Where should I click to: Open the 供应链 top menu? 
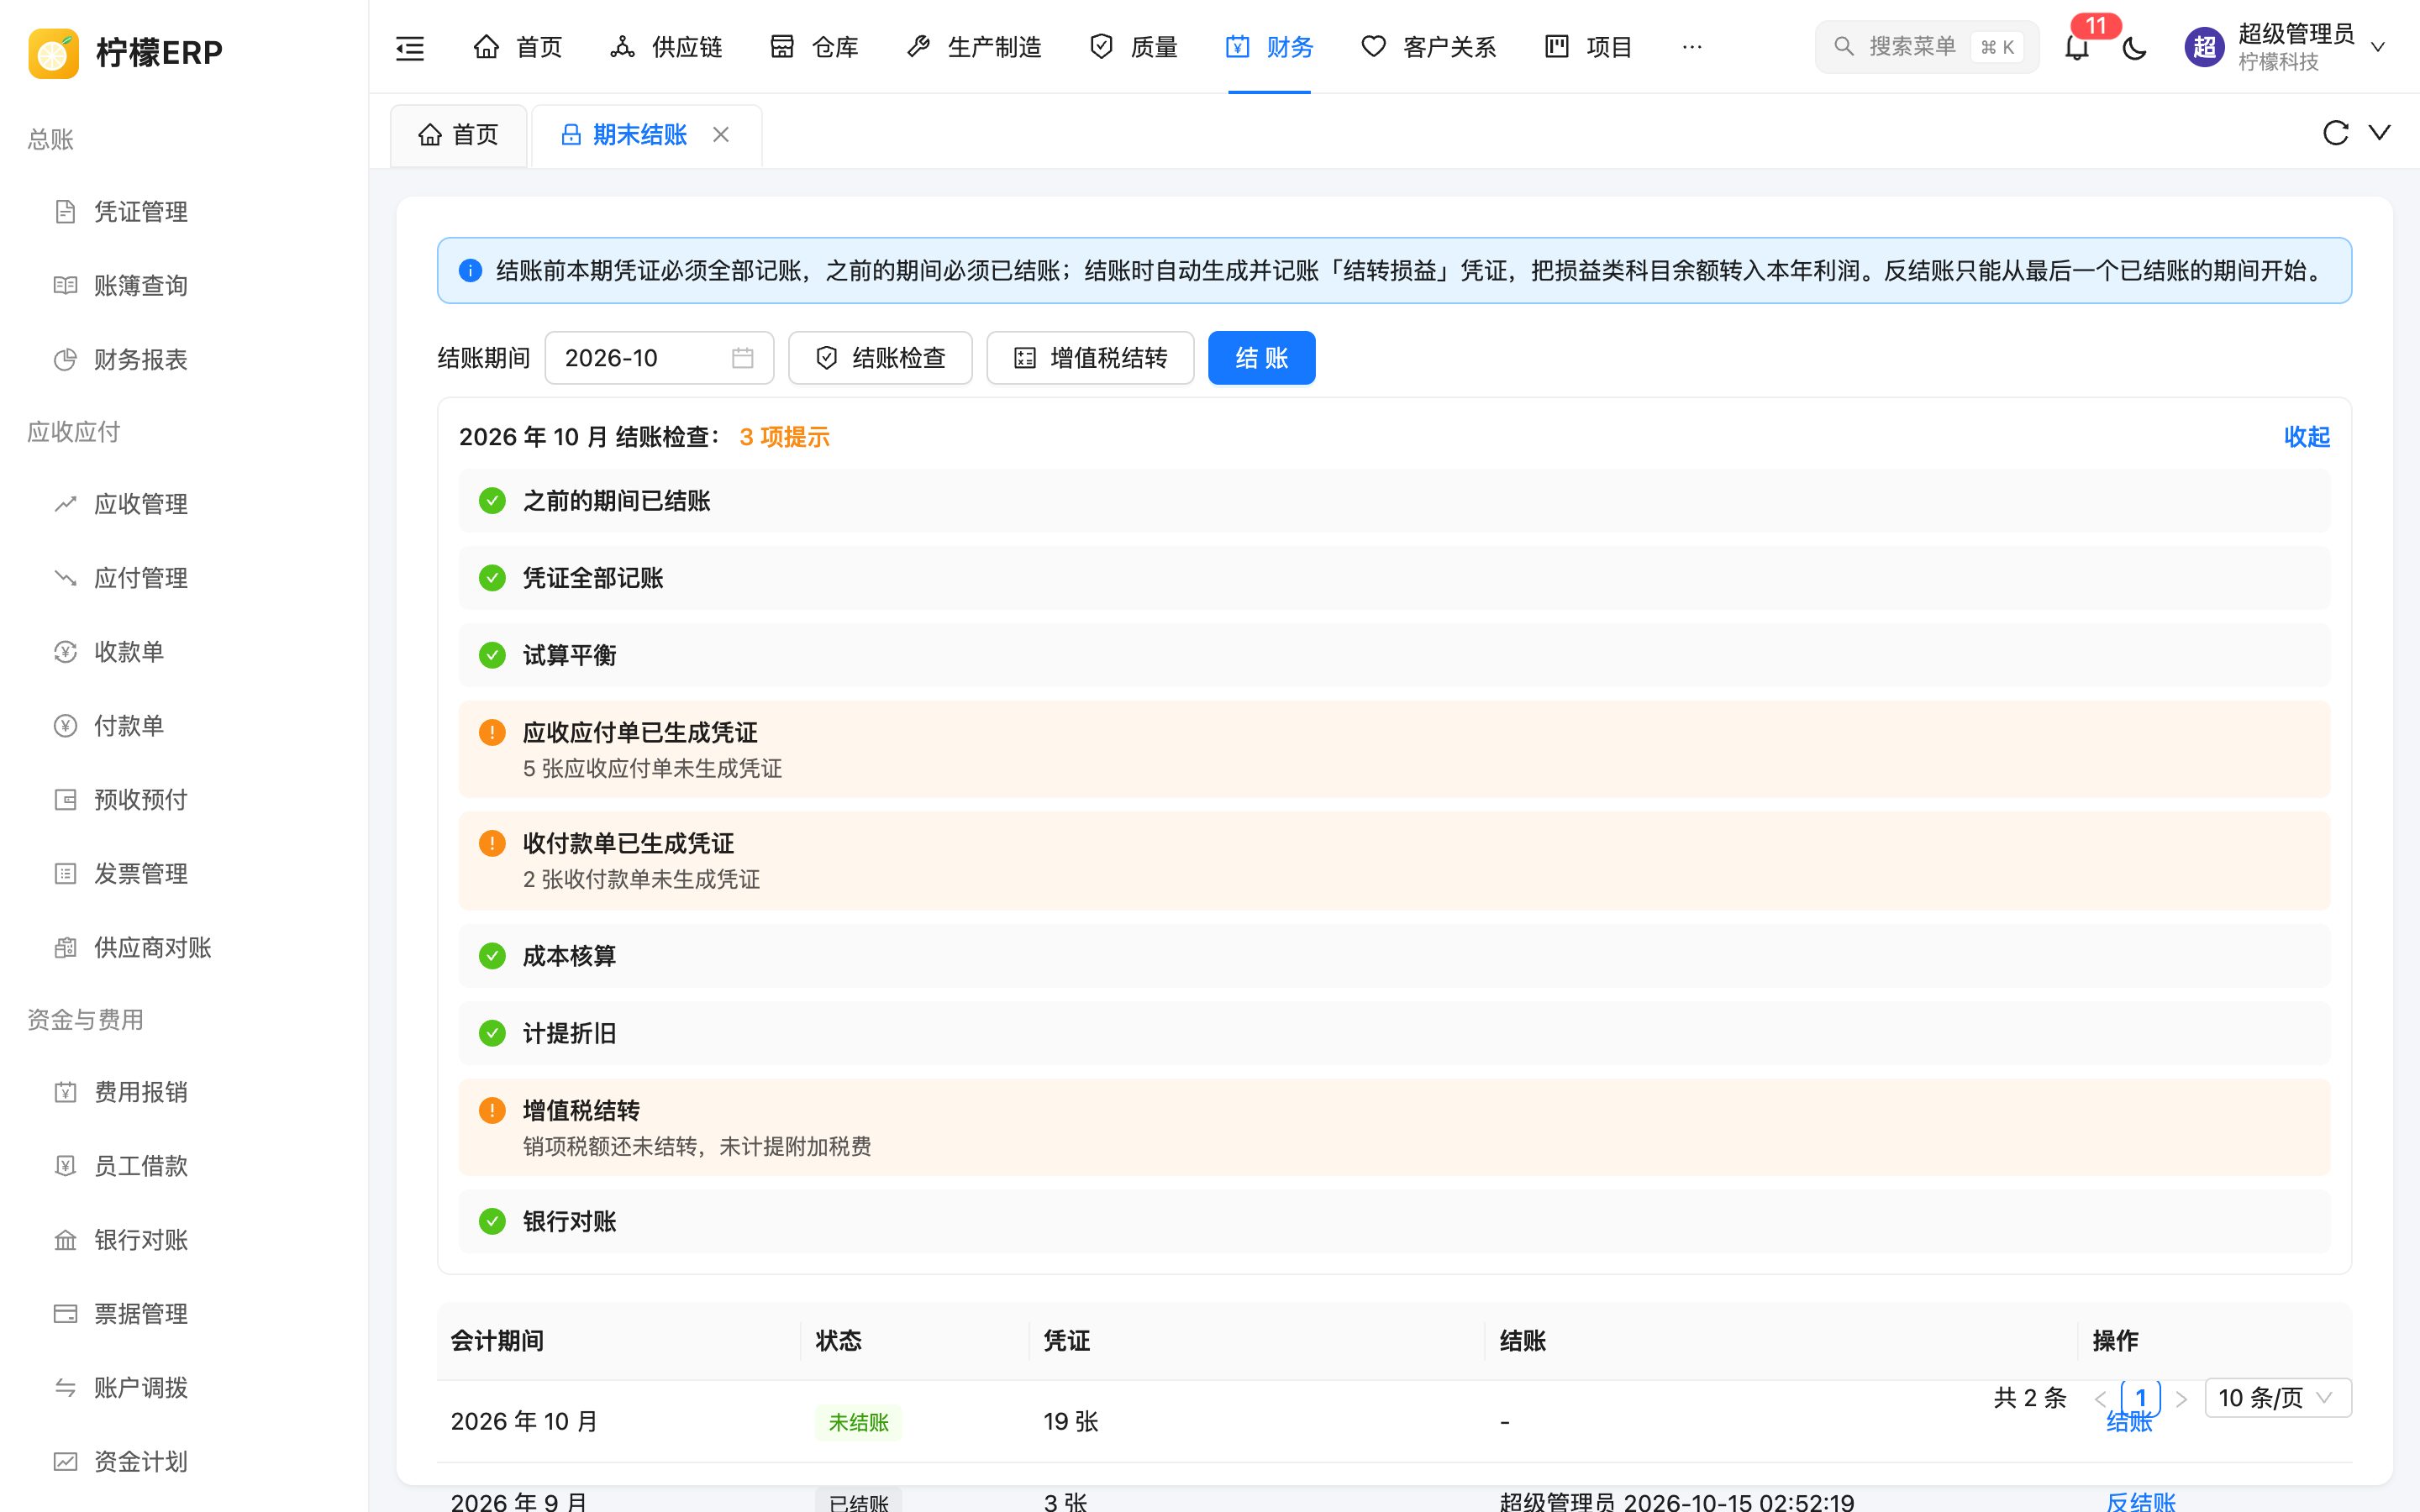tap(666, 47)
